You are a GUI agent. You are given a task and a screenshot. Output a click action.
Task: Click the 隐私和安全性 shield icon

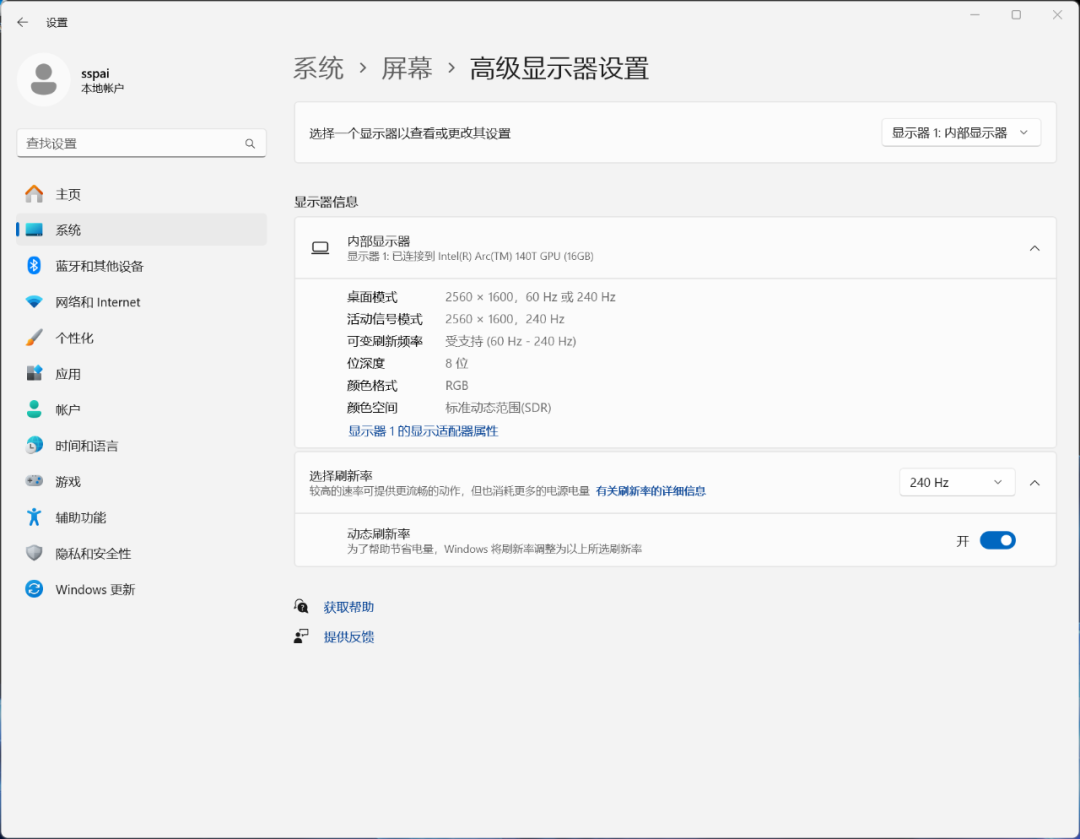pos(34,553)
